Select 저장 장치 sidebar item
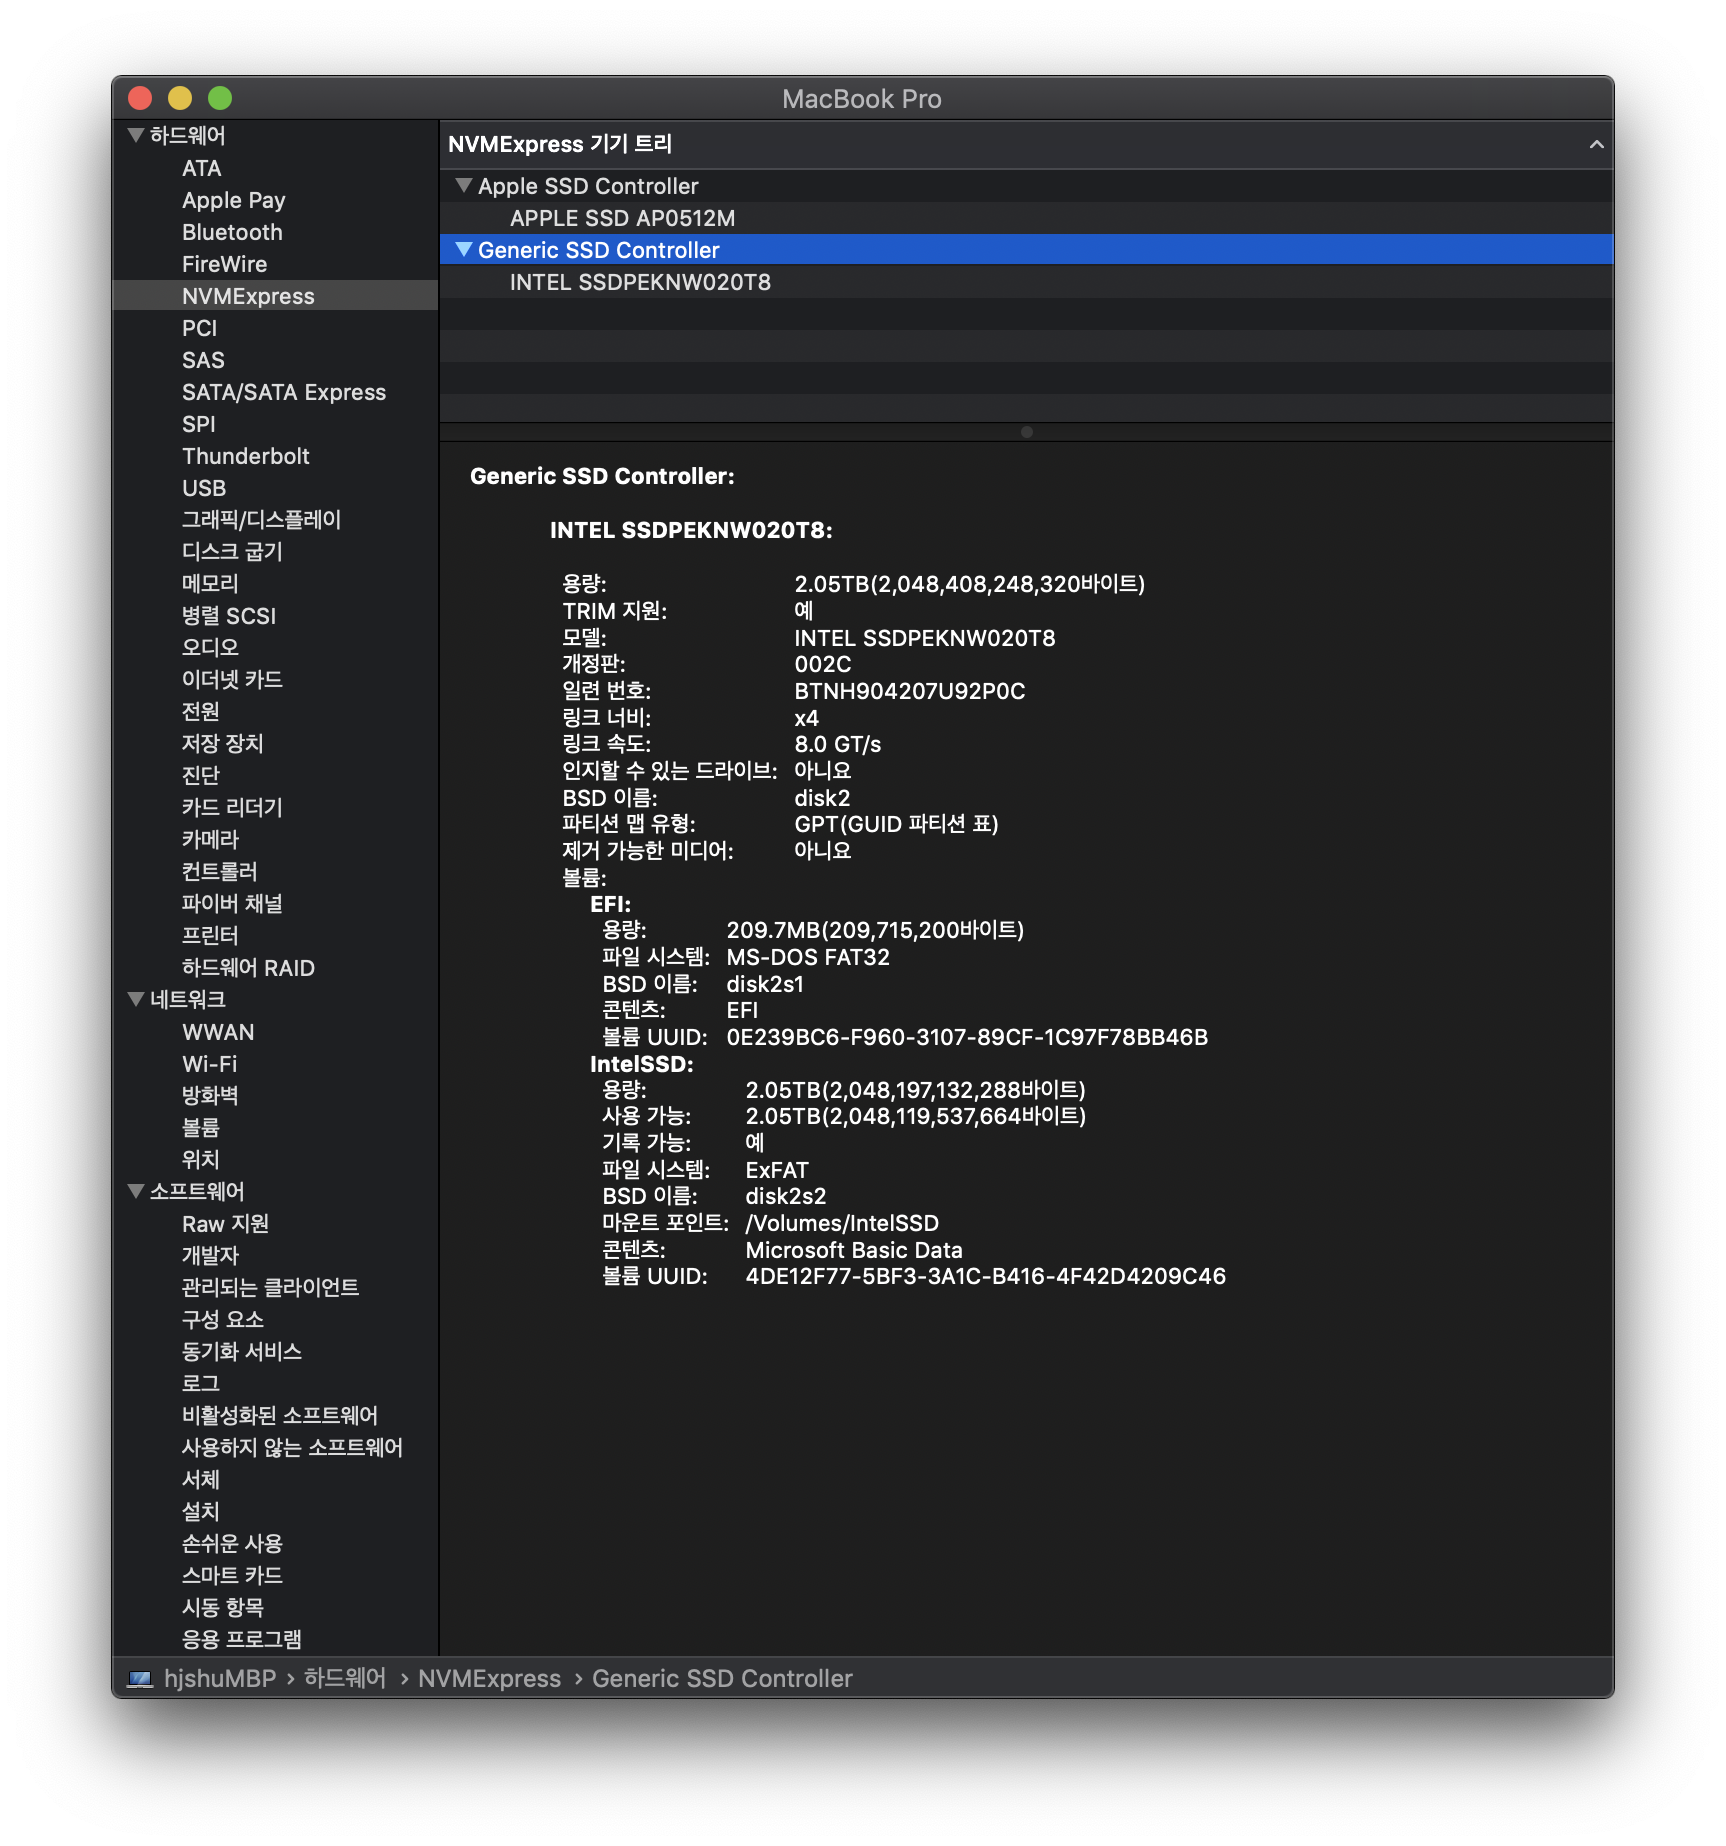 pyautogui.click(x=222, y=744)
